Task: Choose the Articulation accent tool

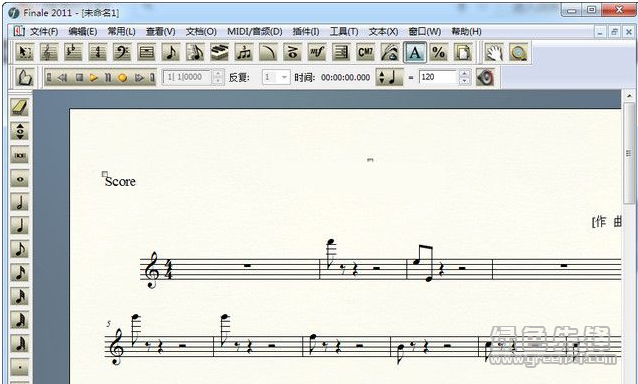Action: coord(292,52)
